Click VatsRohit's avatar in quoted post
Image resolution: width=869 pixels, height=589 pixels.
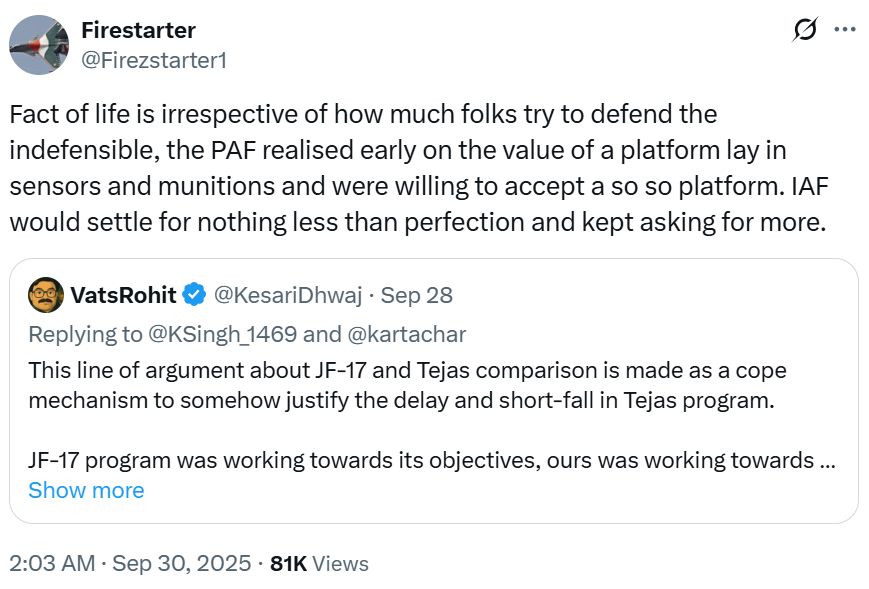point(45,295)
